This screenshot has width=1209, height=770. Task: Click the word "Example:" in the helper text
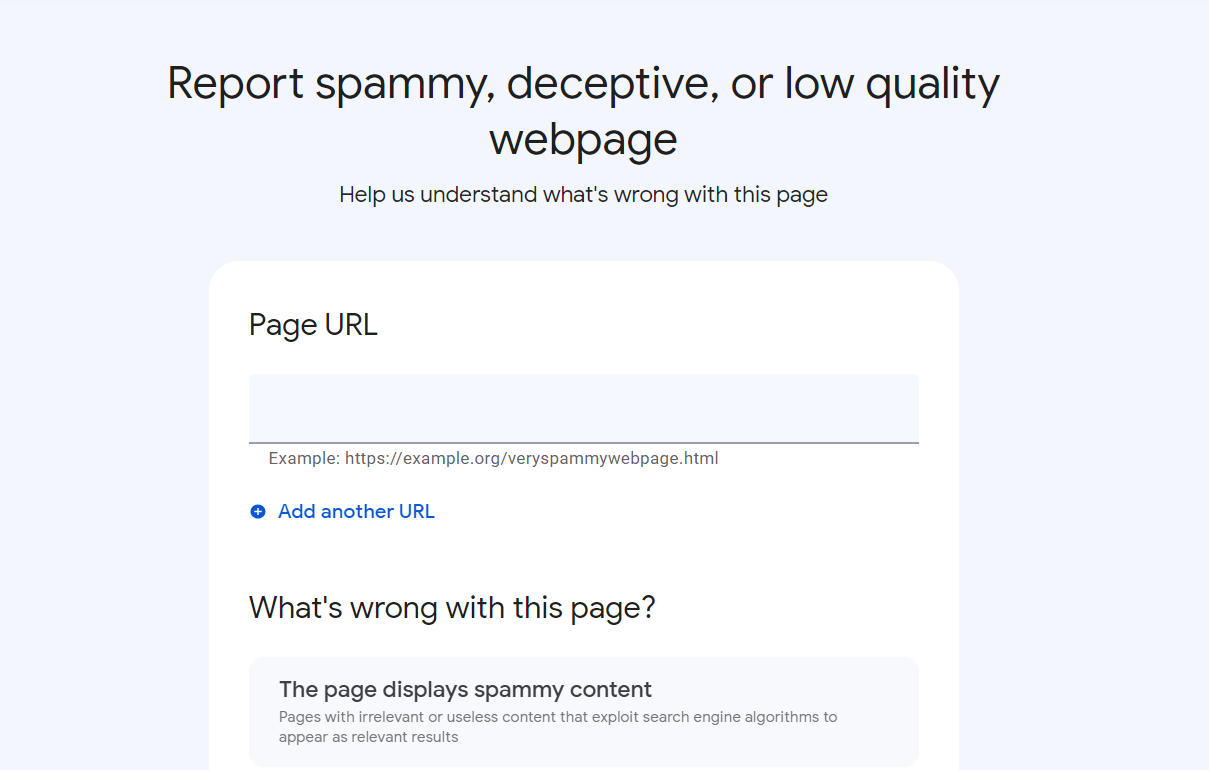(304, 459)
